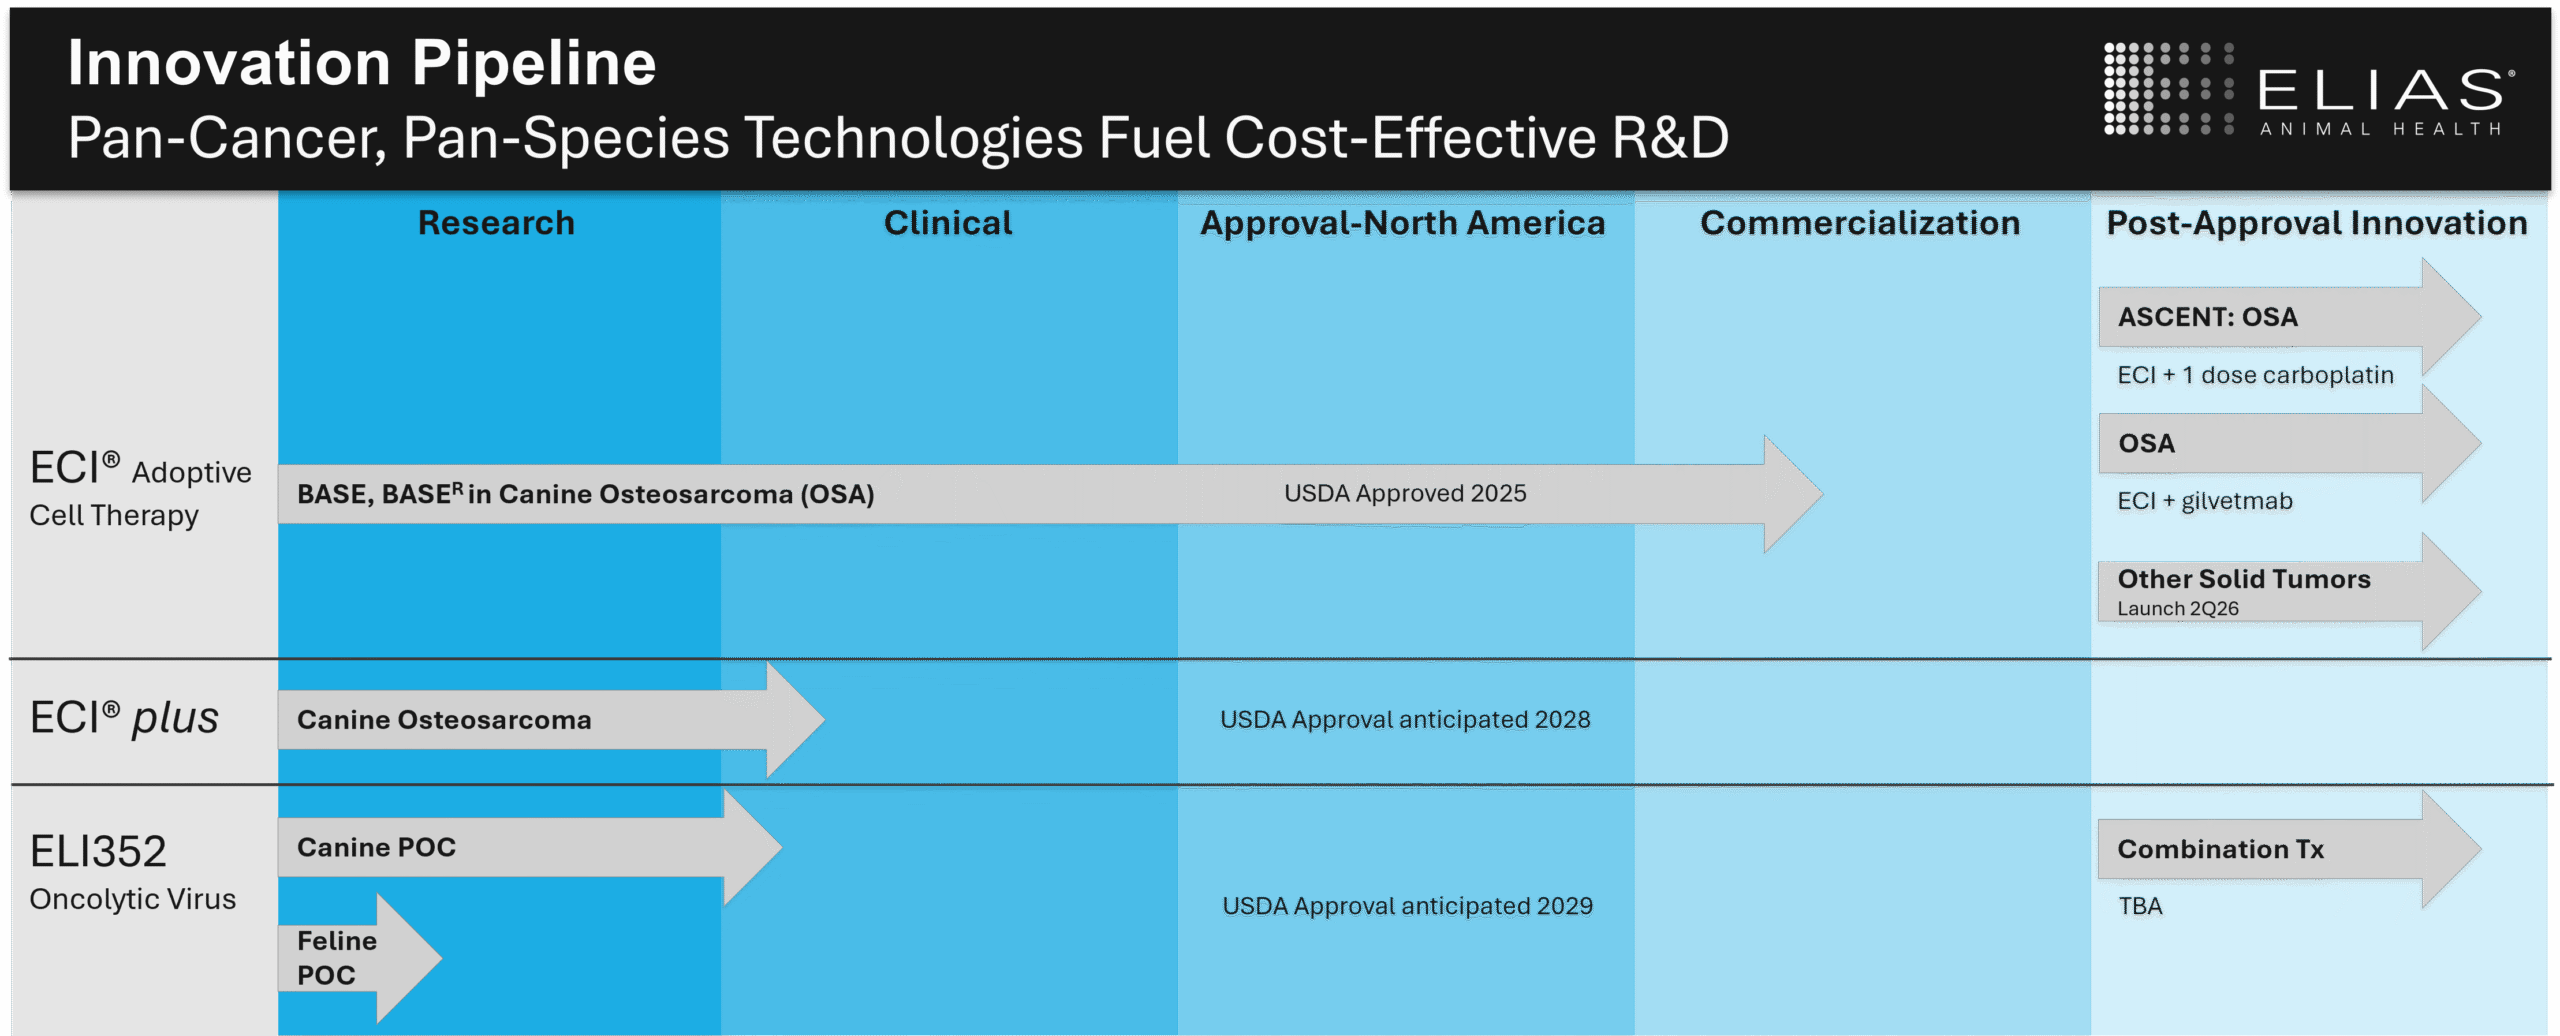Click the subtitle 'Pan-Cancer, Pan-Species Technologies Fuel Cost-Effective R&D'
Screen dimensions: 2560x1036
(x=898, y=137)
